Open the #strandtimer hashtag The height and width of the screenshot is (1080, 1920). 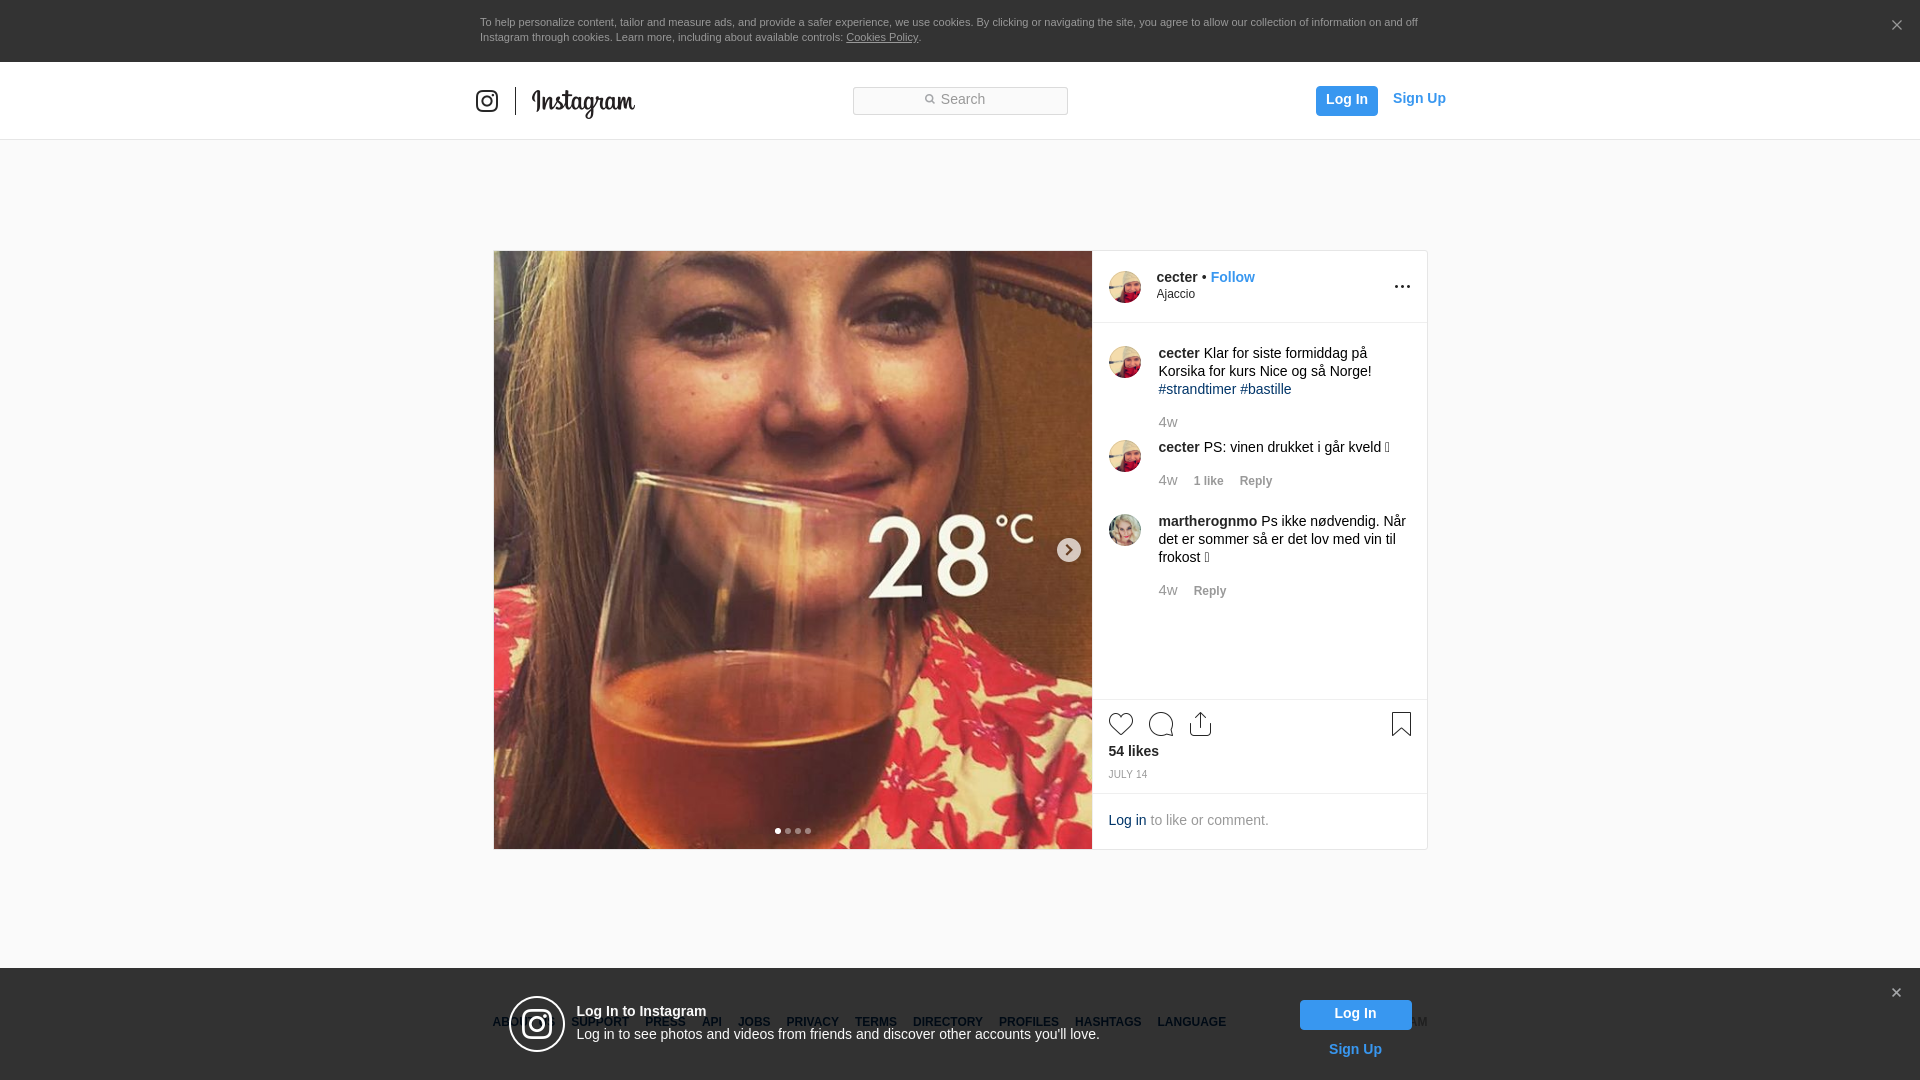(x=1197, y=389)
